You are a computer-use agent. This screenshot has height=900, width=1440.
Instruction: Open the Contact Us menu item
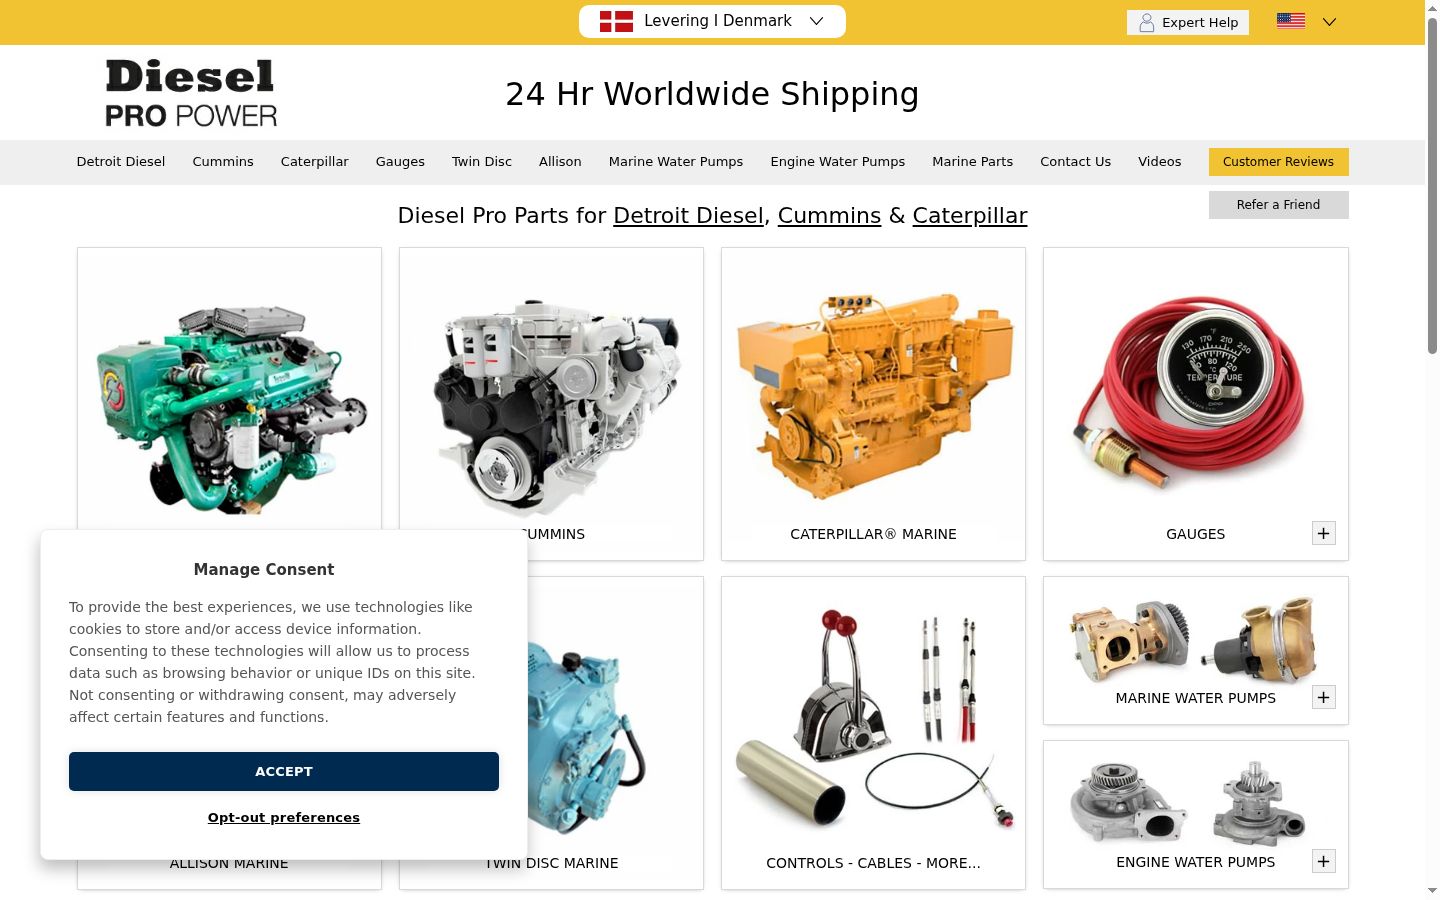[1076, 161]
